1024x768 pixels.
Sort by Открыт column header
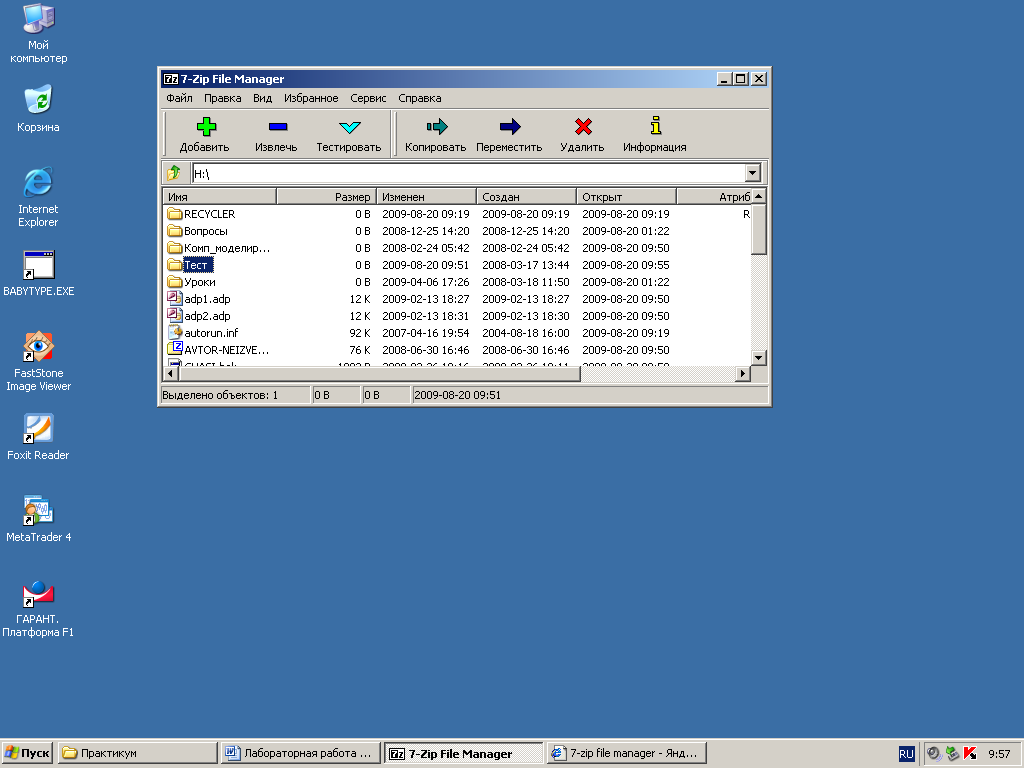click(626, 197)
